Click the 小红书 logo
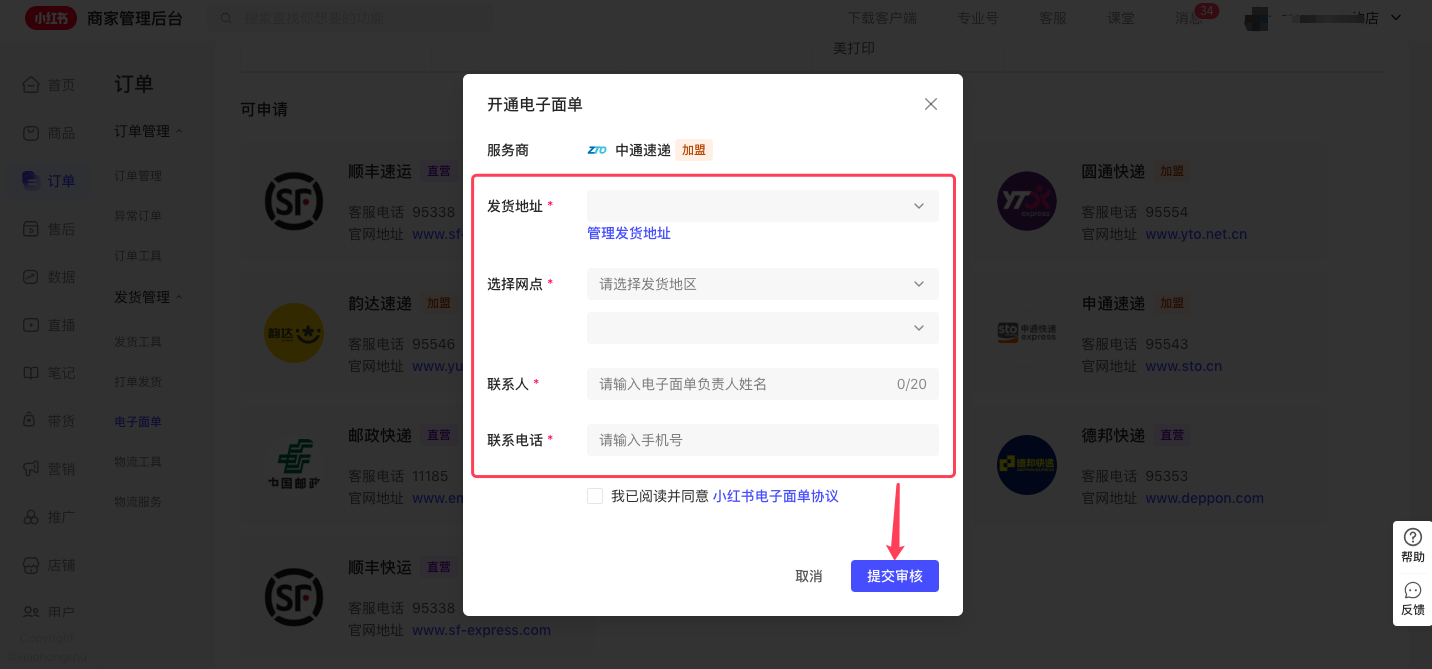The image size is (1432, 669). pos(51,18)
